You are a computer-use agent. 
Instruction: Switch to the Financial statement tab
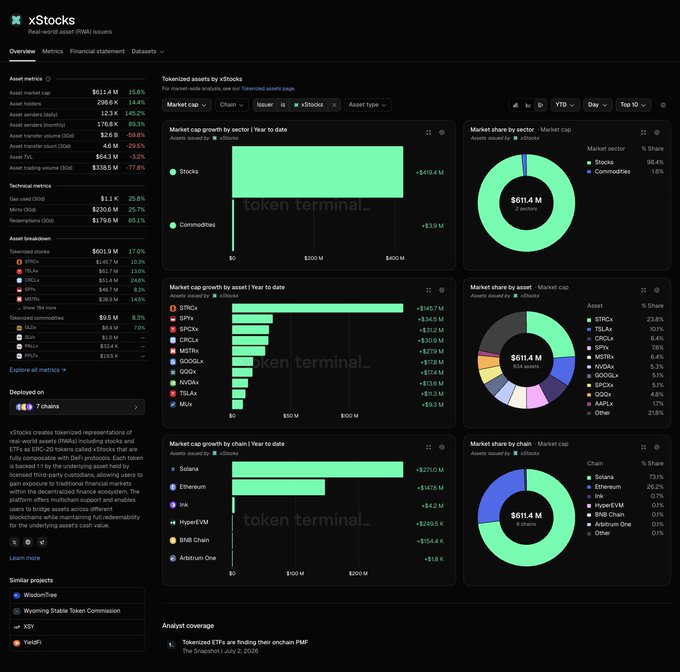pyautogui.click(x=97, y=52)
